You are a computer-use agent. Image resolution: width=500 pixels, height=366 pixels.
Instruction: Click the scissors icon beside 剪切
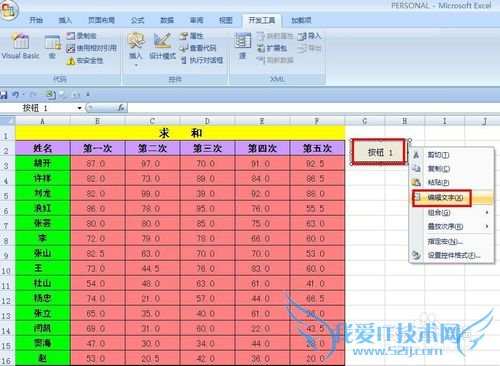point(416,155)
